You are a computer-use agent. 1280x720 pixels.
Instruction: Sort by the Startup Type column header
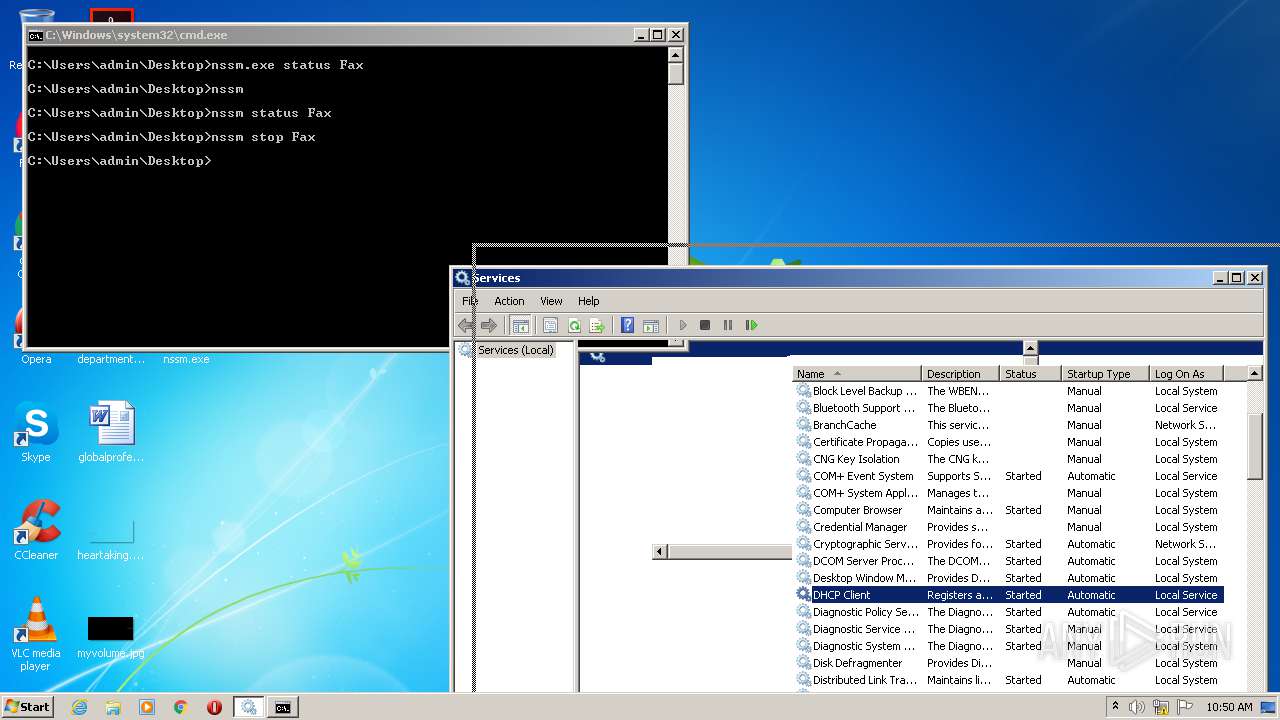pyautogui.click(x=1106, y=374)
